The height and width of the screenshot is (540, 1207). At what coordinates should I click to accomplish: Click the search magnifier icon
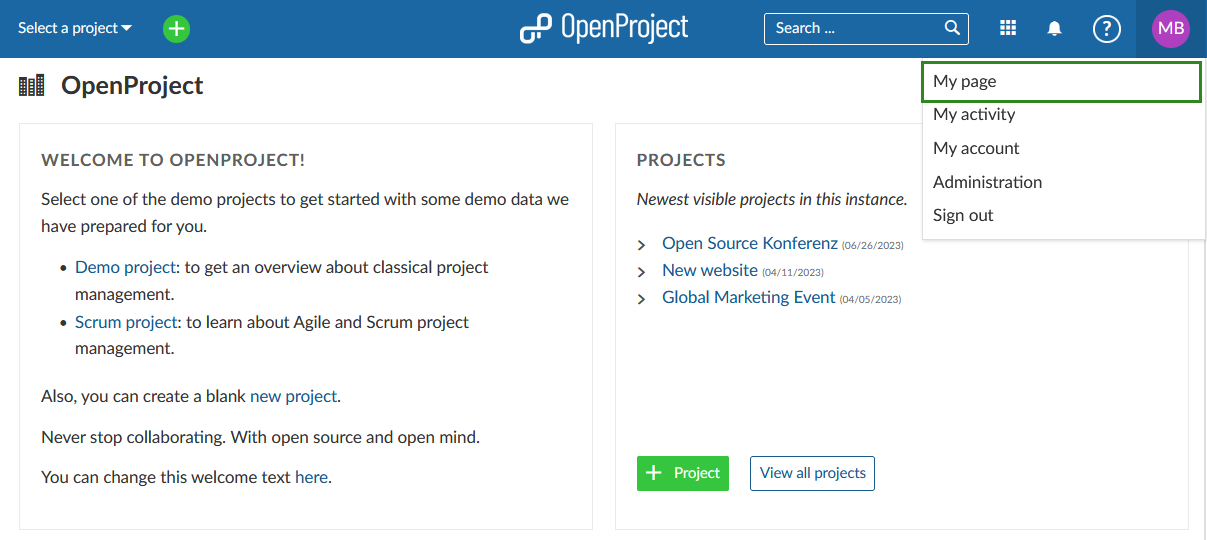click(952, 28)
